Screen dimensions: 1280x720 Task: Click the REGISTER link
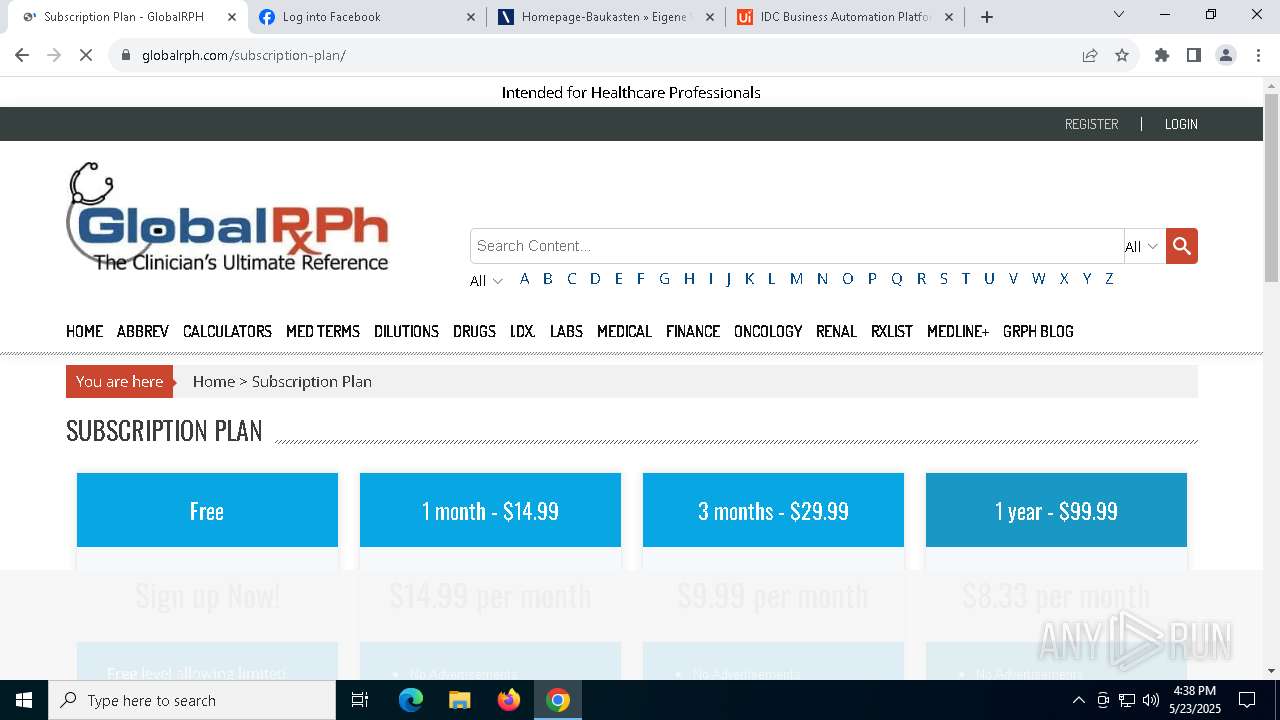(x=1091, y=124)
